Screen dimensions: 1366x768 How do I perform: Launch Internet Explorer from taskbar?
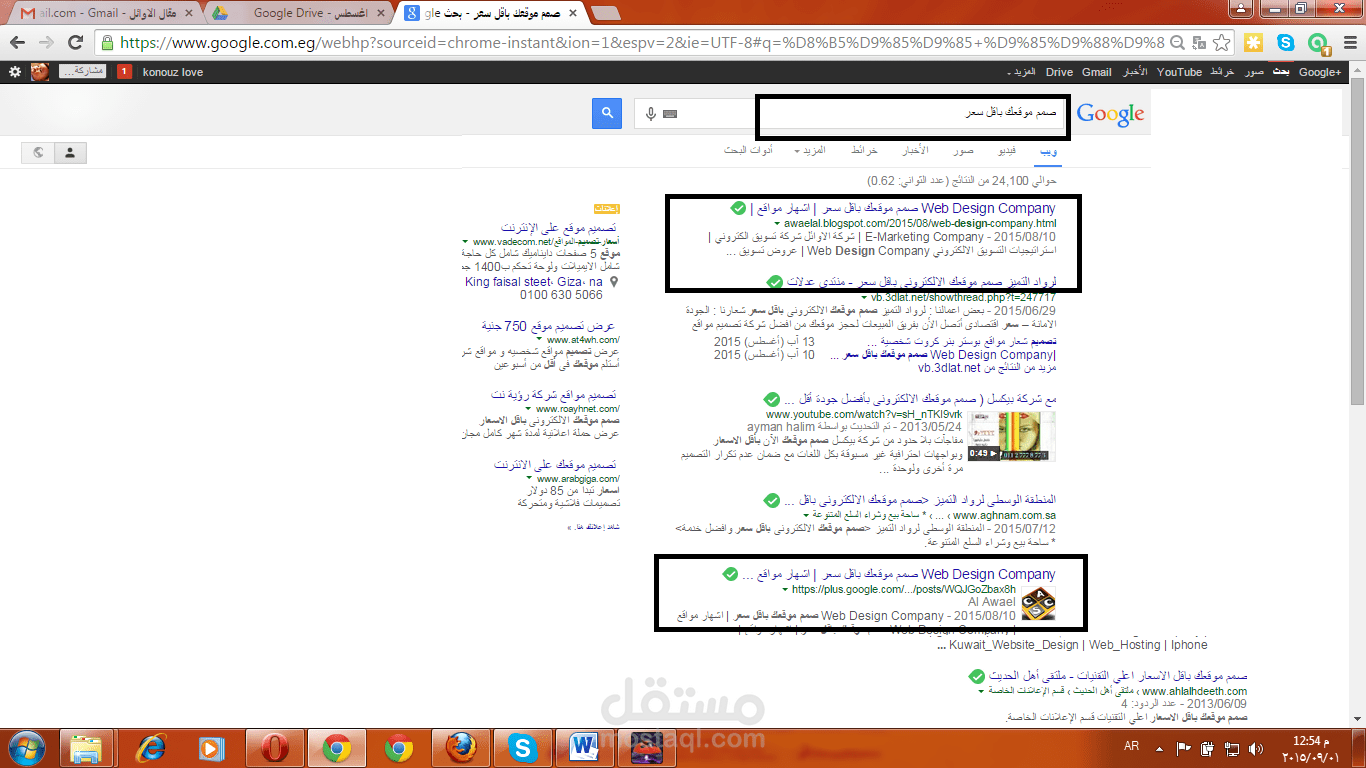point(150,748)
